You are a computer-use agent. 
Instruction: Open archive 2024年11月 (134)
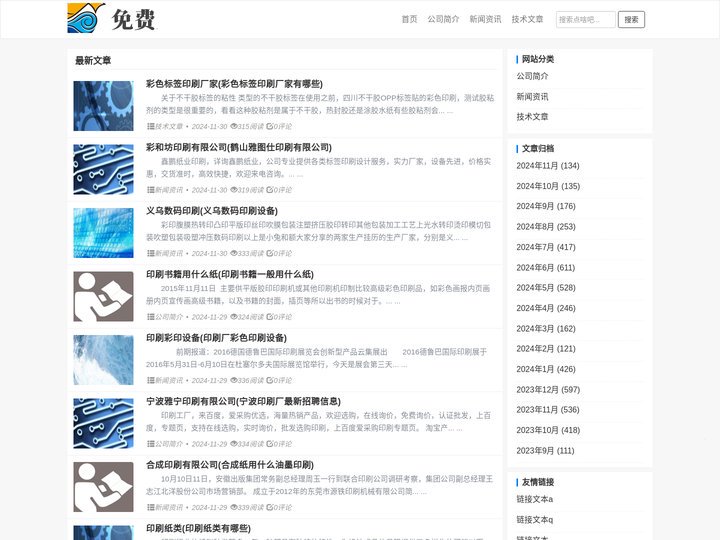tap(548, 166)
